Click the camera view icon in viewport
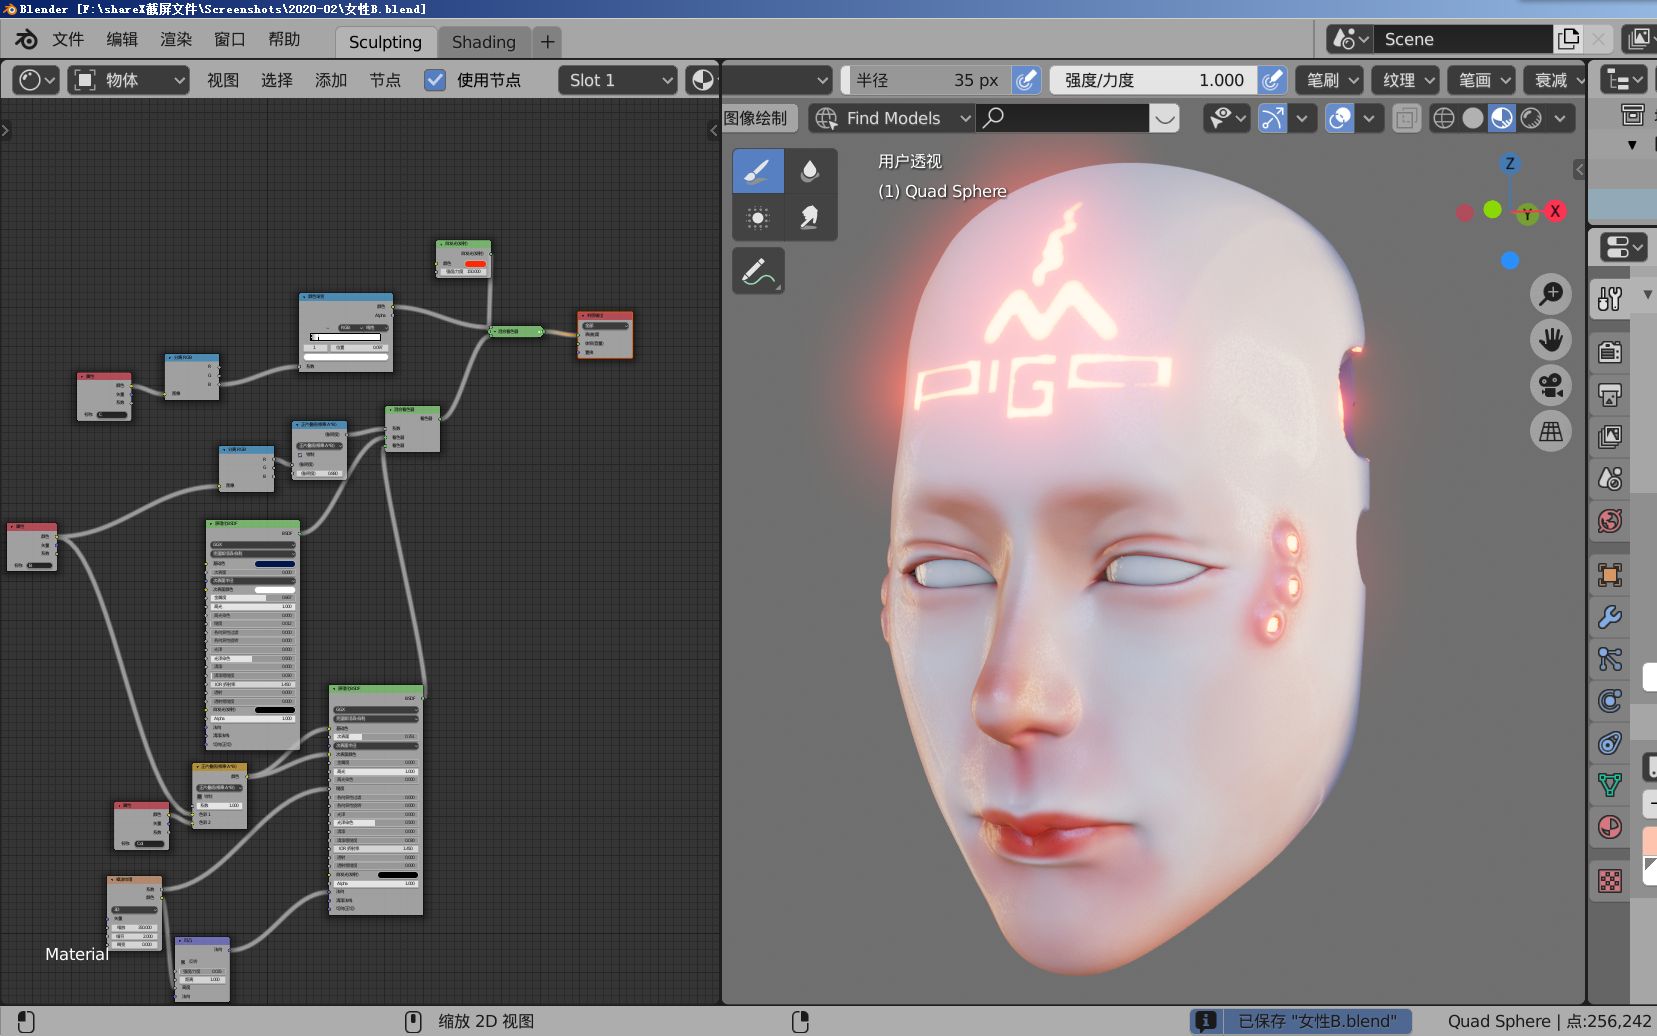This screenshot has width=1657, height=1036. tap(1551, 386)
